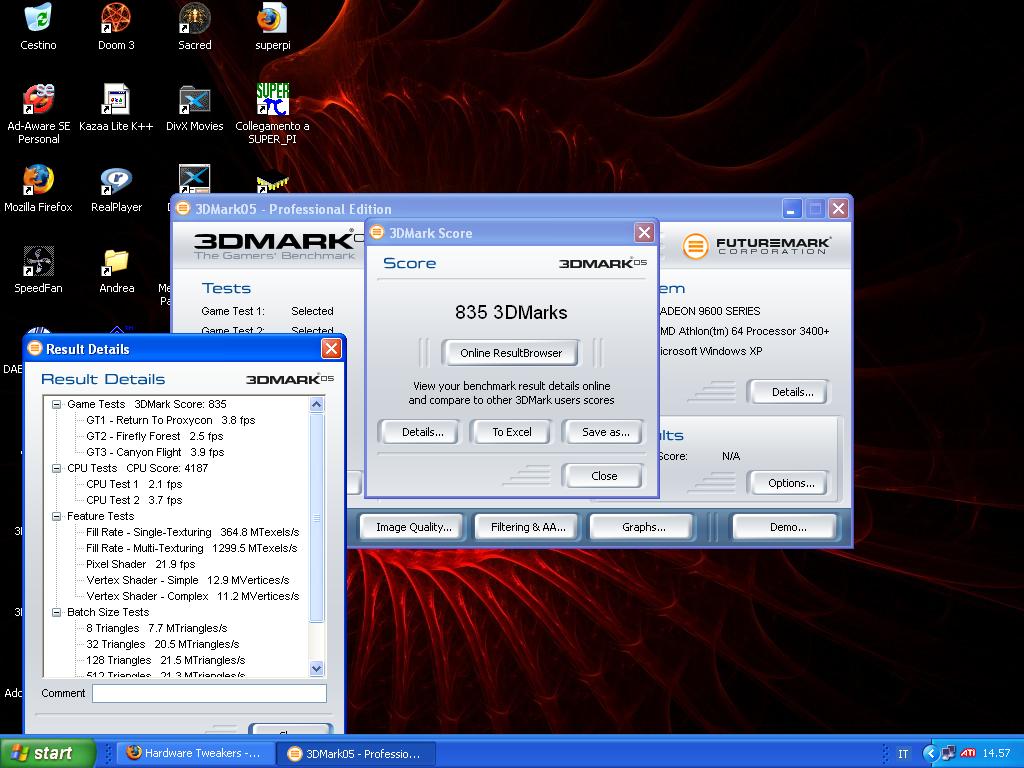Launch Ad-Aware SE Personal shortcut
This screenshot has height=768, width=1024.
pyautogui.click(x=39, y=114)
